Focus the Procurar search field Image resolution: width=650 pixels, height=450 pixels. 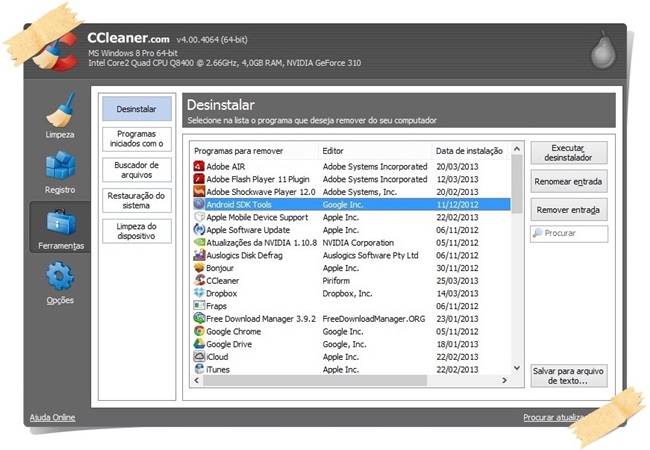(x=569, y=233)
